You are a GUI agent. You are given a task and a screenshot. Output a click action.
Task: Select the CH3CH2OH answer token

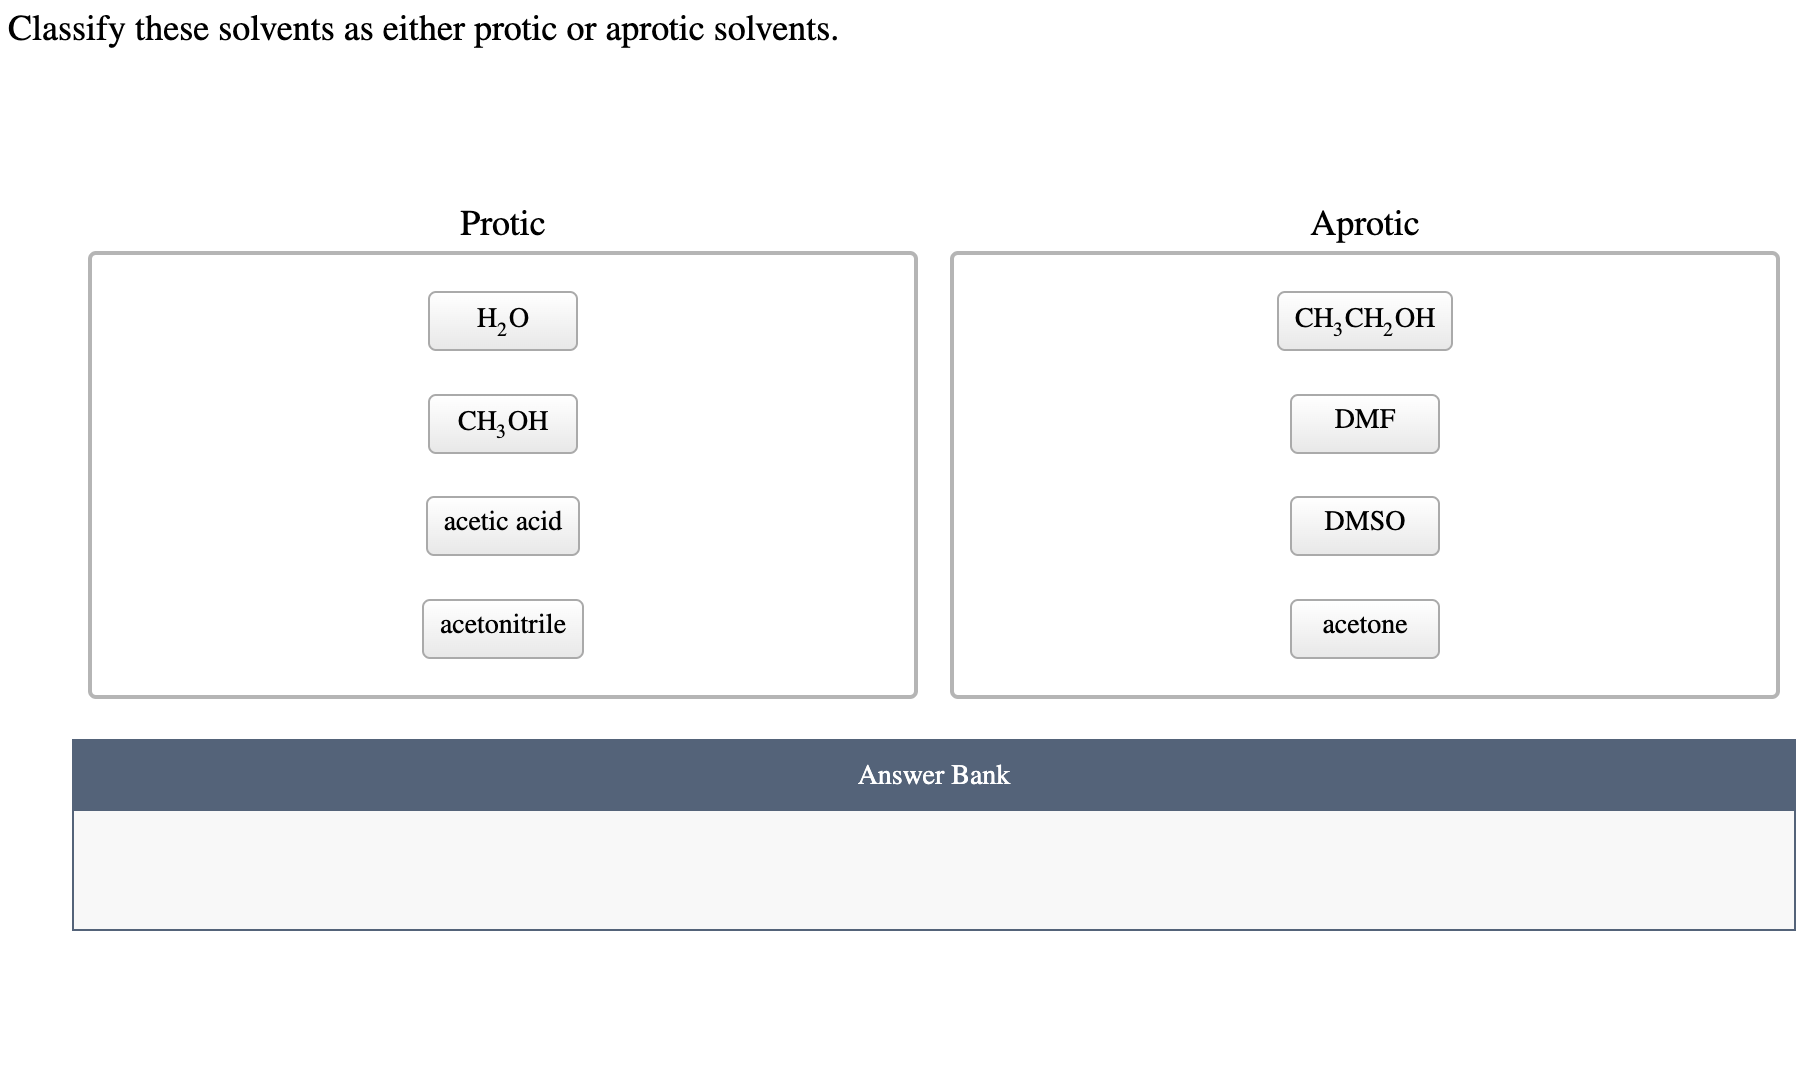pyautogui.click(x=1363, y=320)
